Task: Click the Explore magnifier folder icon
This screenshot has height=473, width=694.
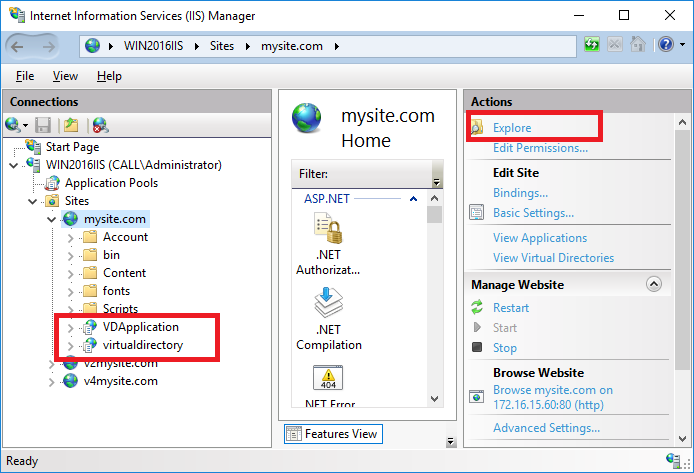Action: pos(477,127)
